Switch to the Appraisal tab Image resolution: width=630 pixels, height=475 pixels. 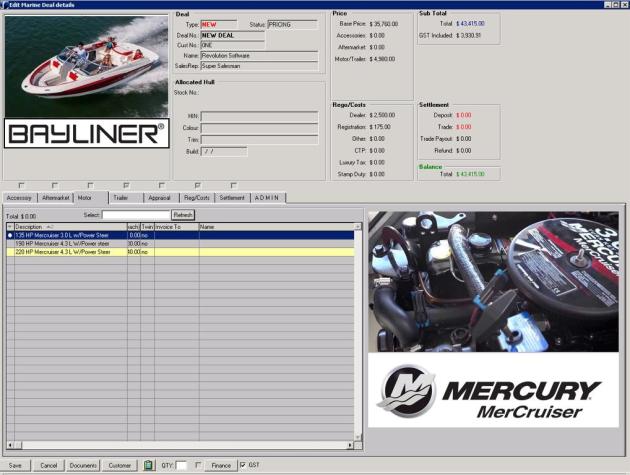click(162, 198)
